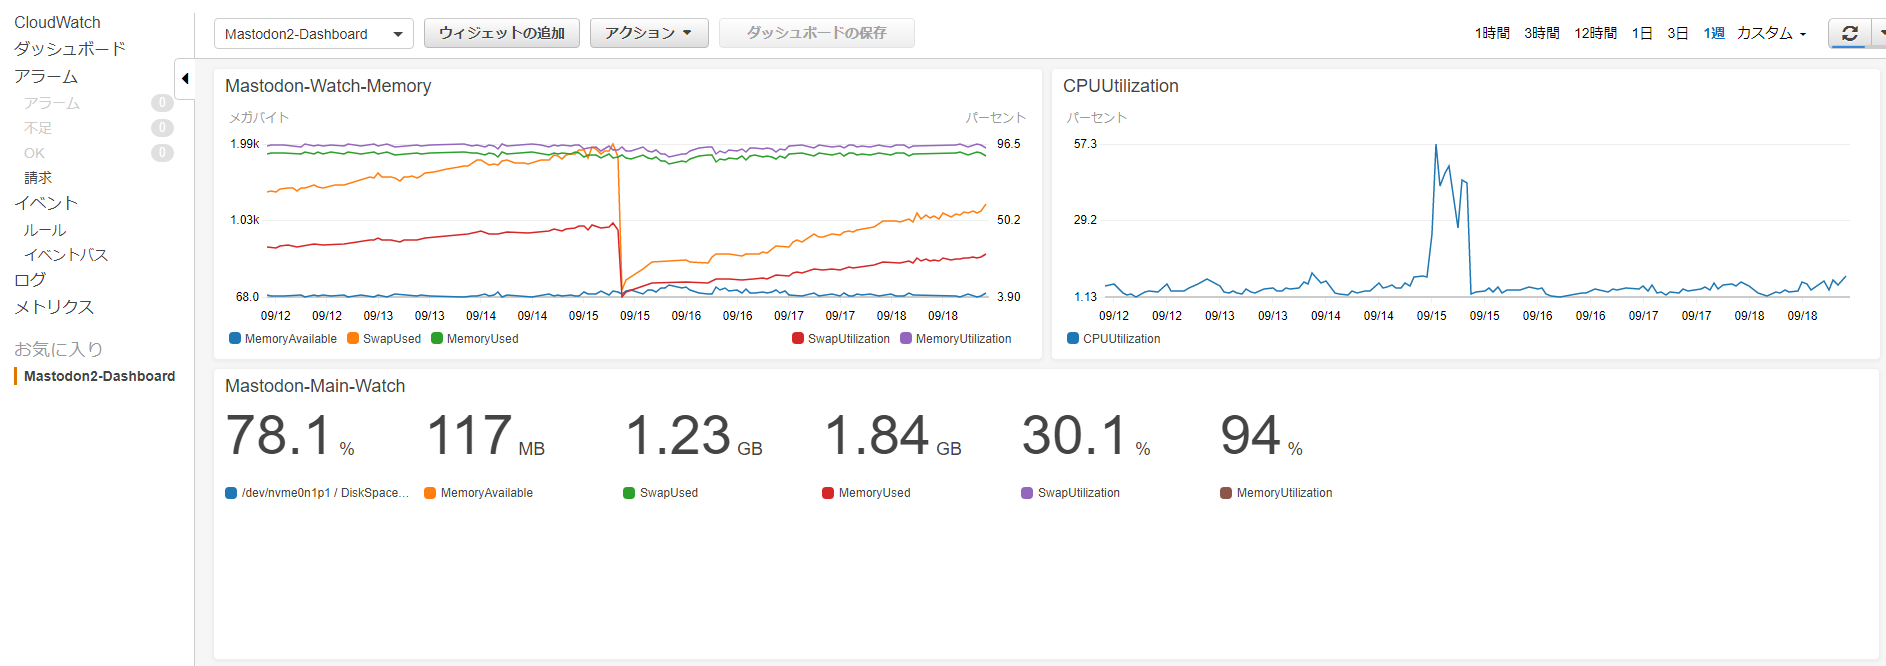Click the ウィジェットの追加 button
Image resolution: width=1886 pixels, height=666 pixels.
[x=502, y=33]
